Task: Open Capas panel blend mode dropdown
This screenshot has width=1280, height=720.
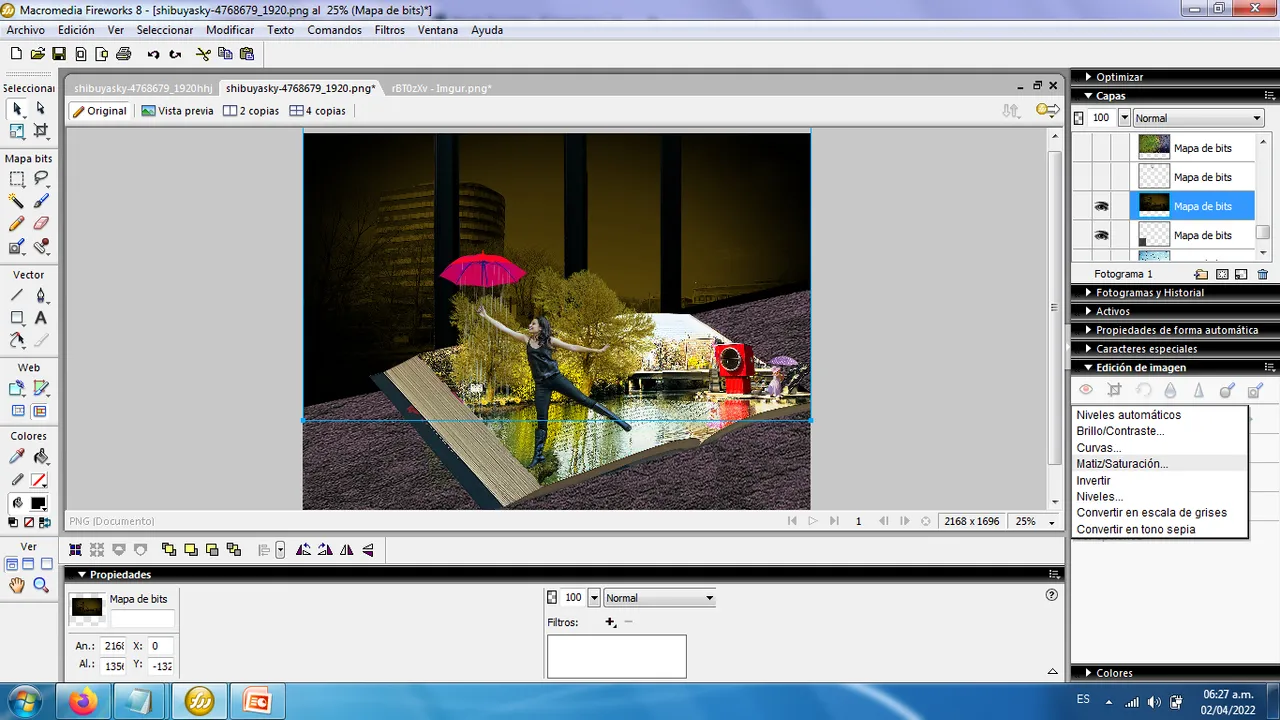Action: [1198, 118]
